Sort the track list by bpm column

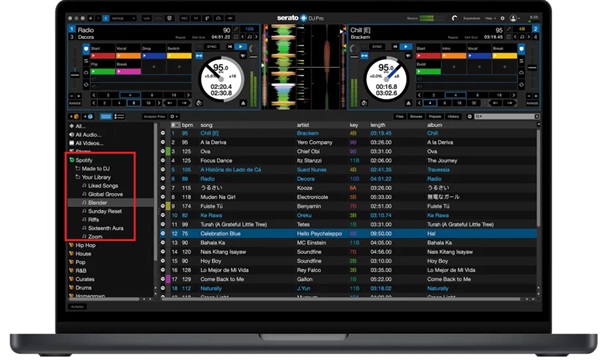tap(188, 125)
